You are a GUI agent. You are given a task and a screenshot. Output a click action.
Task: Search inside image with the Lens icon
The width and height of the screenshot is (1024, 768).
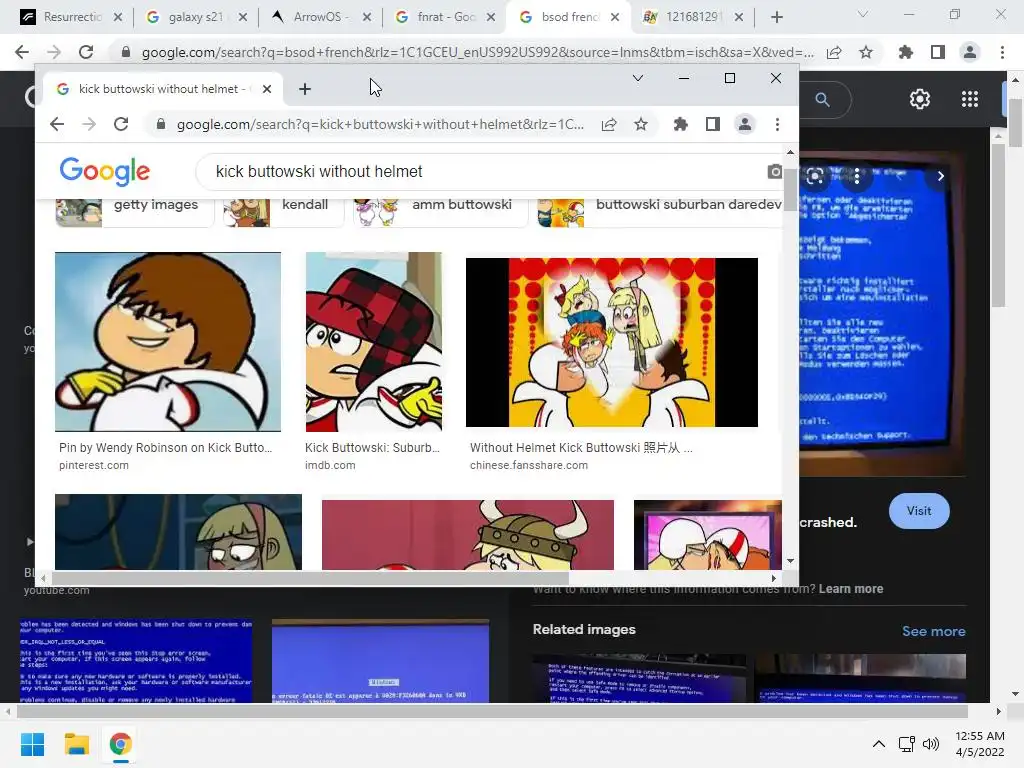click(814, 176)
